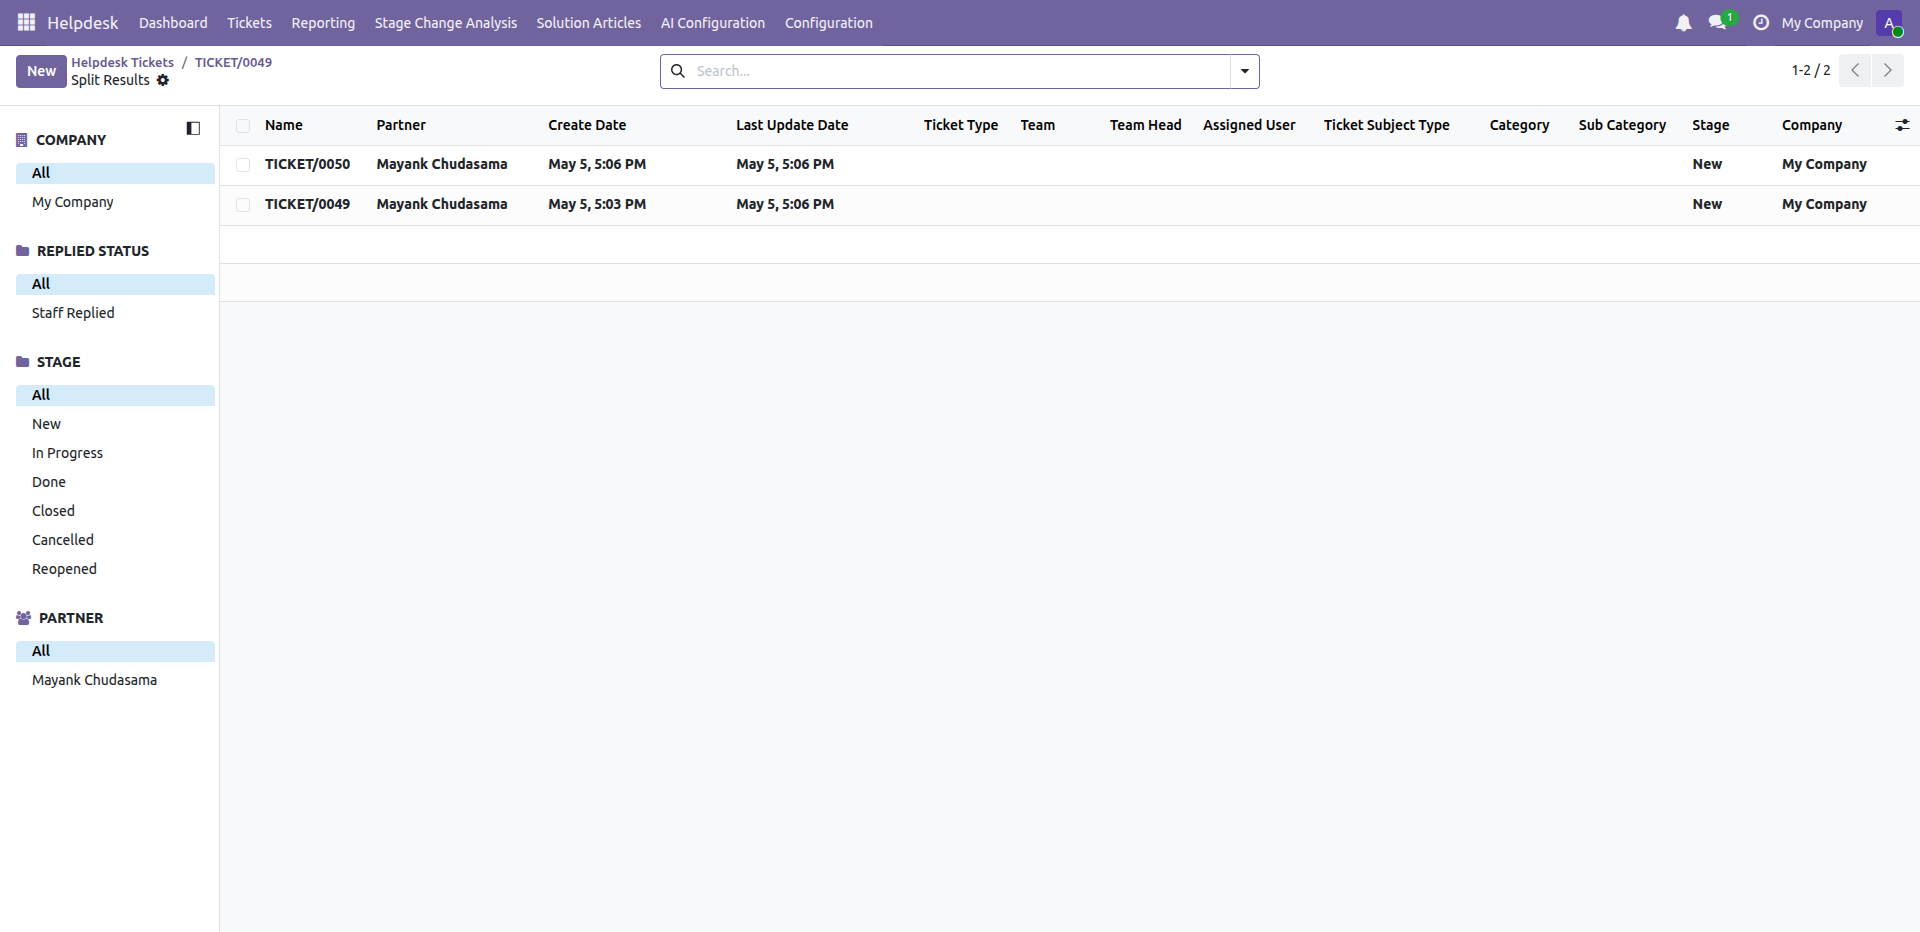Open the My Company switcher

1822,23
